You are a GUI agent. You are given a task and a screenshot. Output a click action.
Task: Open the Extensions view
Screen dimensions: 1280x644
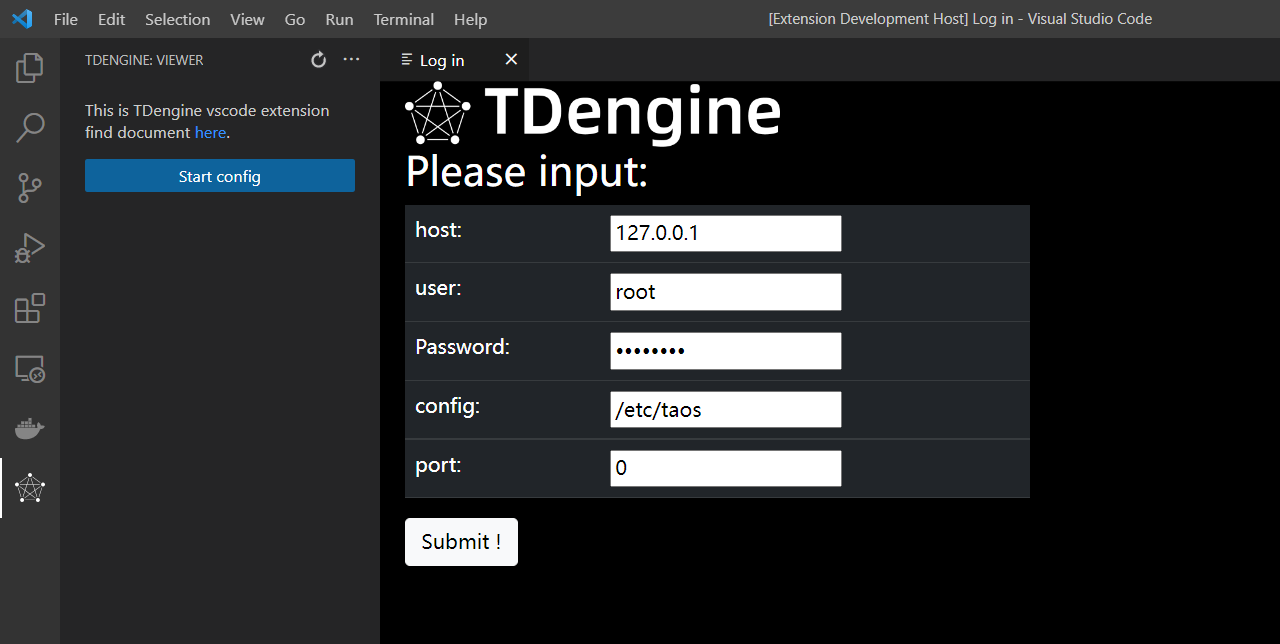point(30,308)
